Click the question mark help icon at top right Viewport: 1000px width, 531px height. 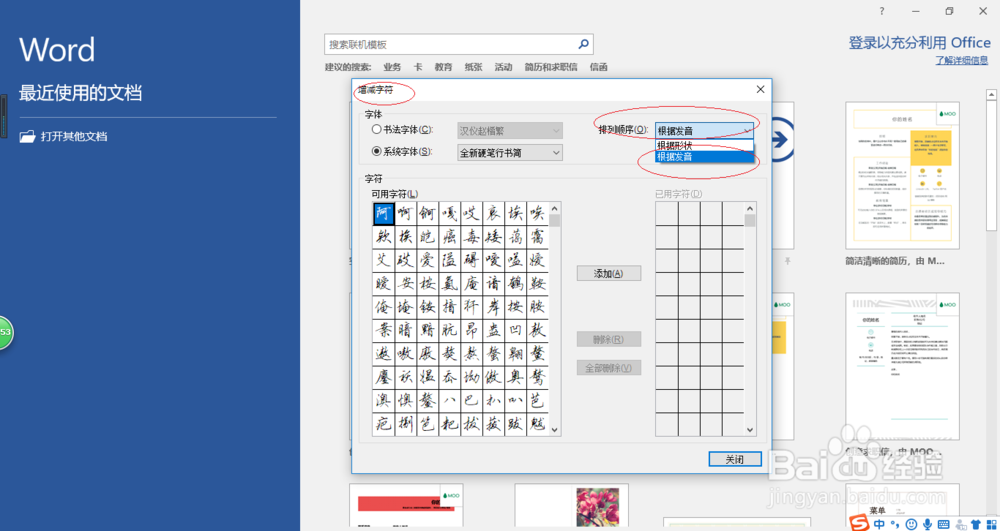(x=881, y=11)
